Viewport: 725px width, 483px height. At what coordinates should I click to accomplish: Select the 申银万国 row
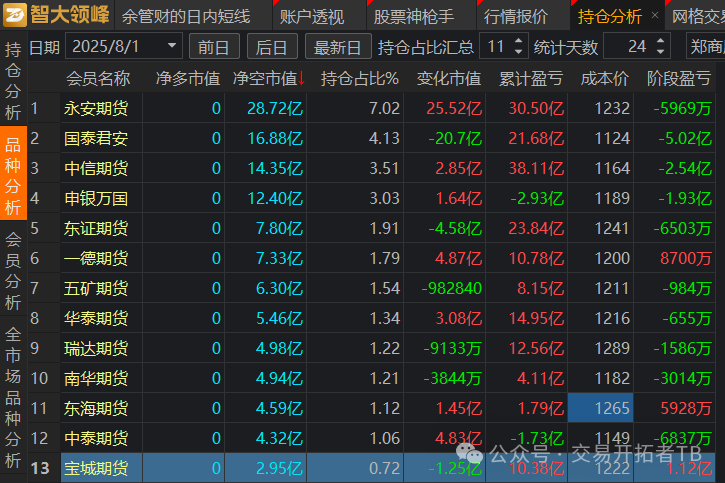tap(372, 198)
